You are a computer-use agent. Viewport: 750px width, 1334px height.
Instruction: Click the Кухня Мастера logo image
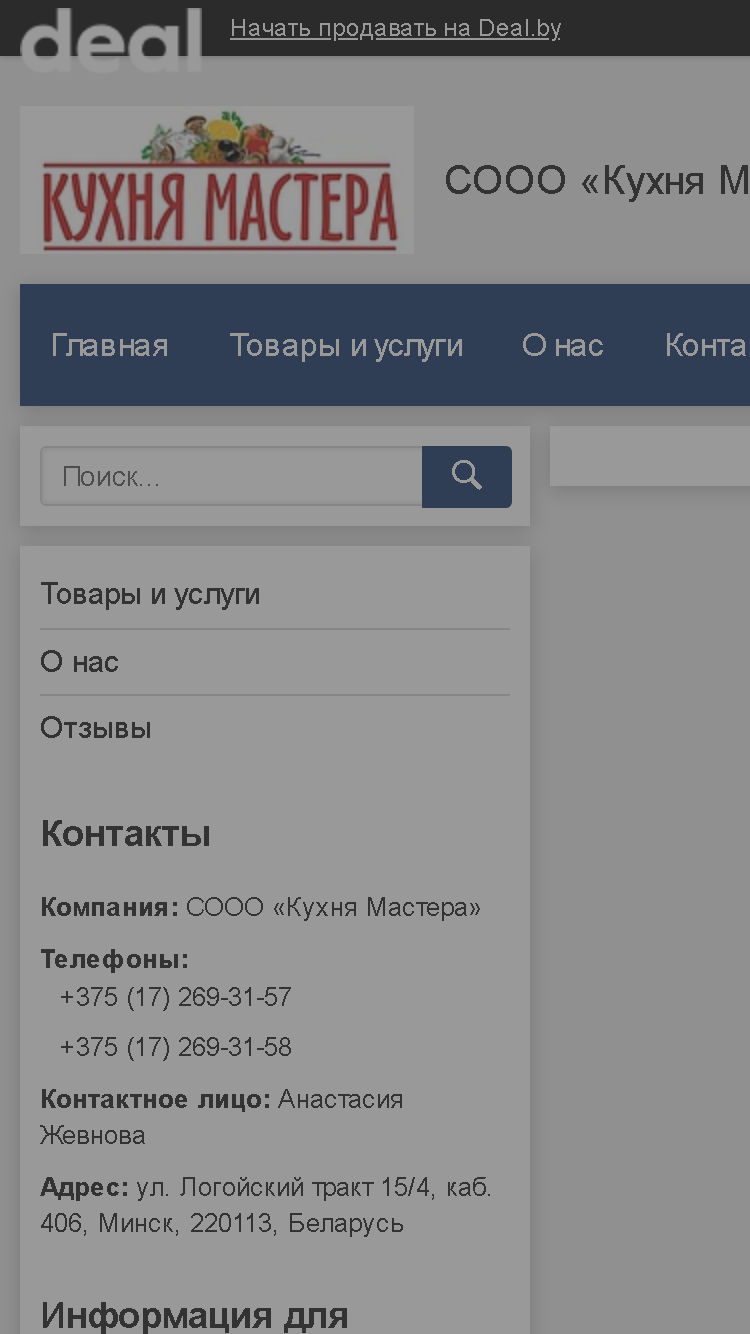[x=217, y=180]
